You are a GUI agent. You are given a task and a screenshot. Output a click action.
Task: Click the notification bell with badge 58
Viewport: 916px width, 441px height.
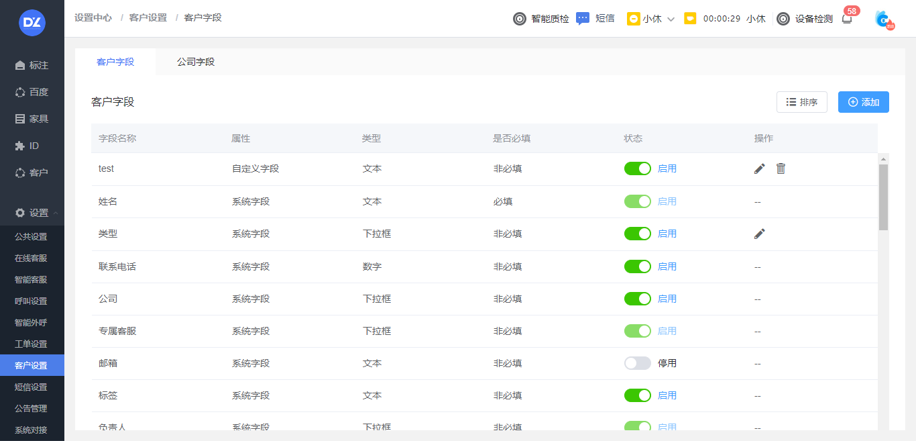[x=847, y=18]
